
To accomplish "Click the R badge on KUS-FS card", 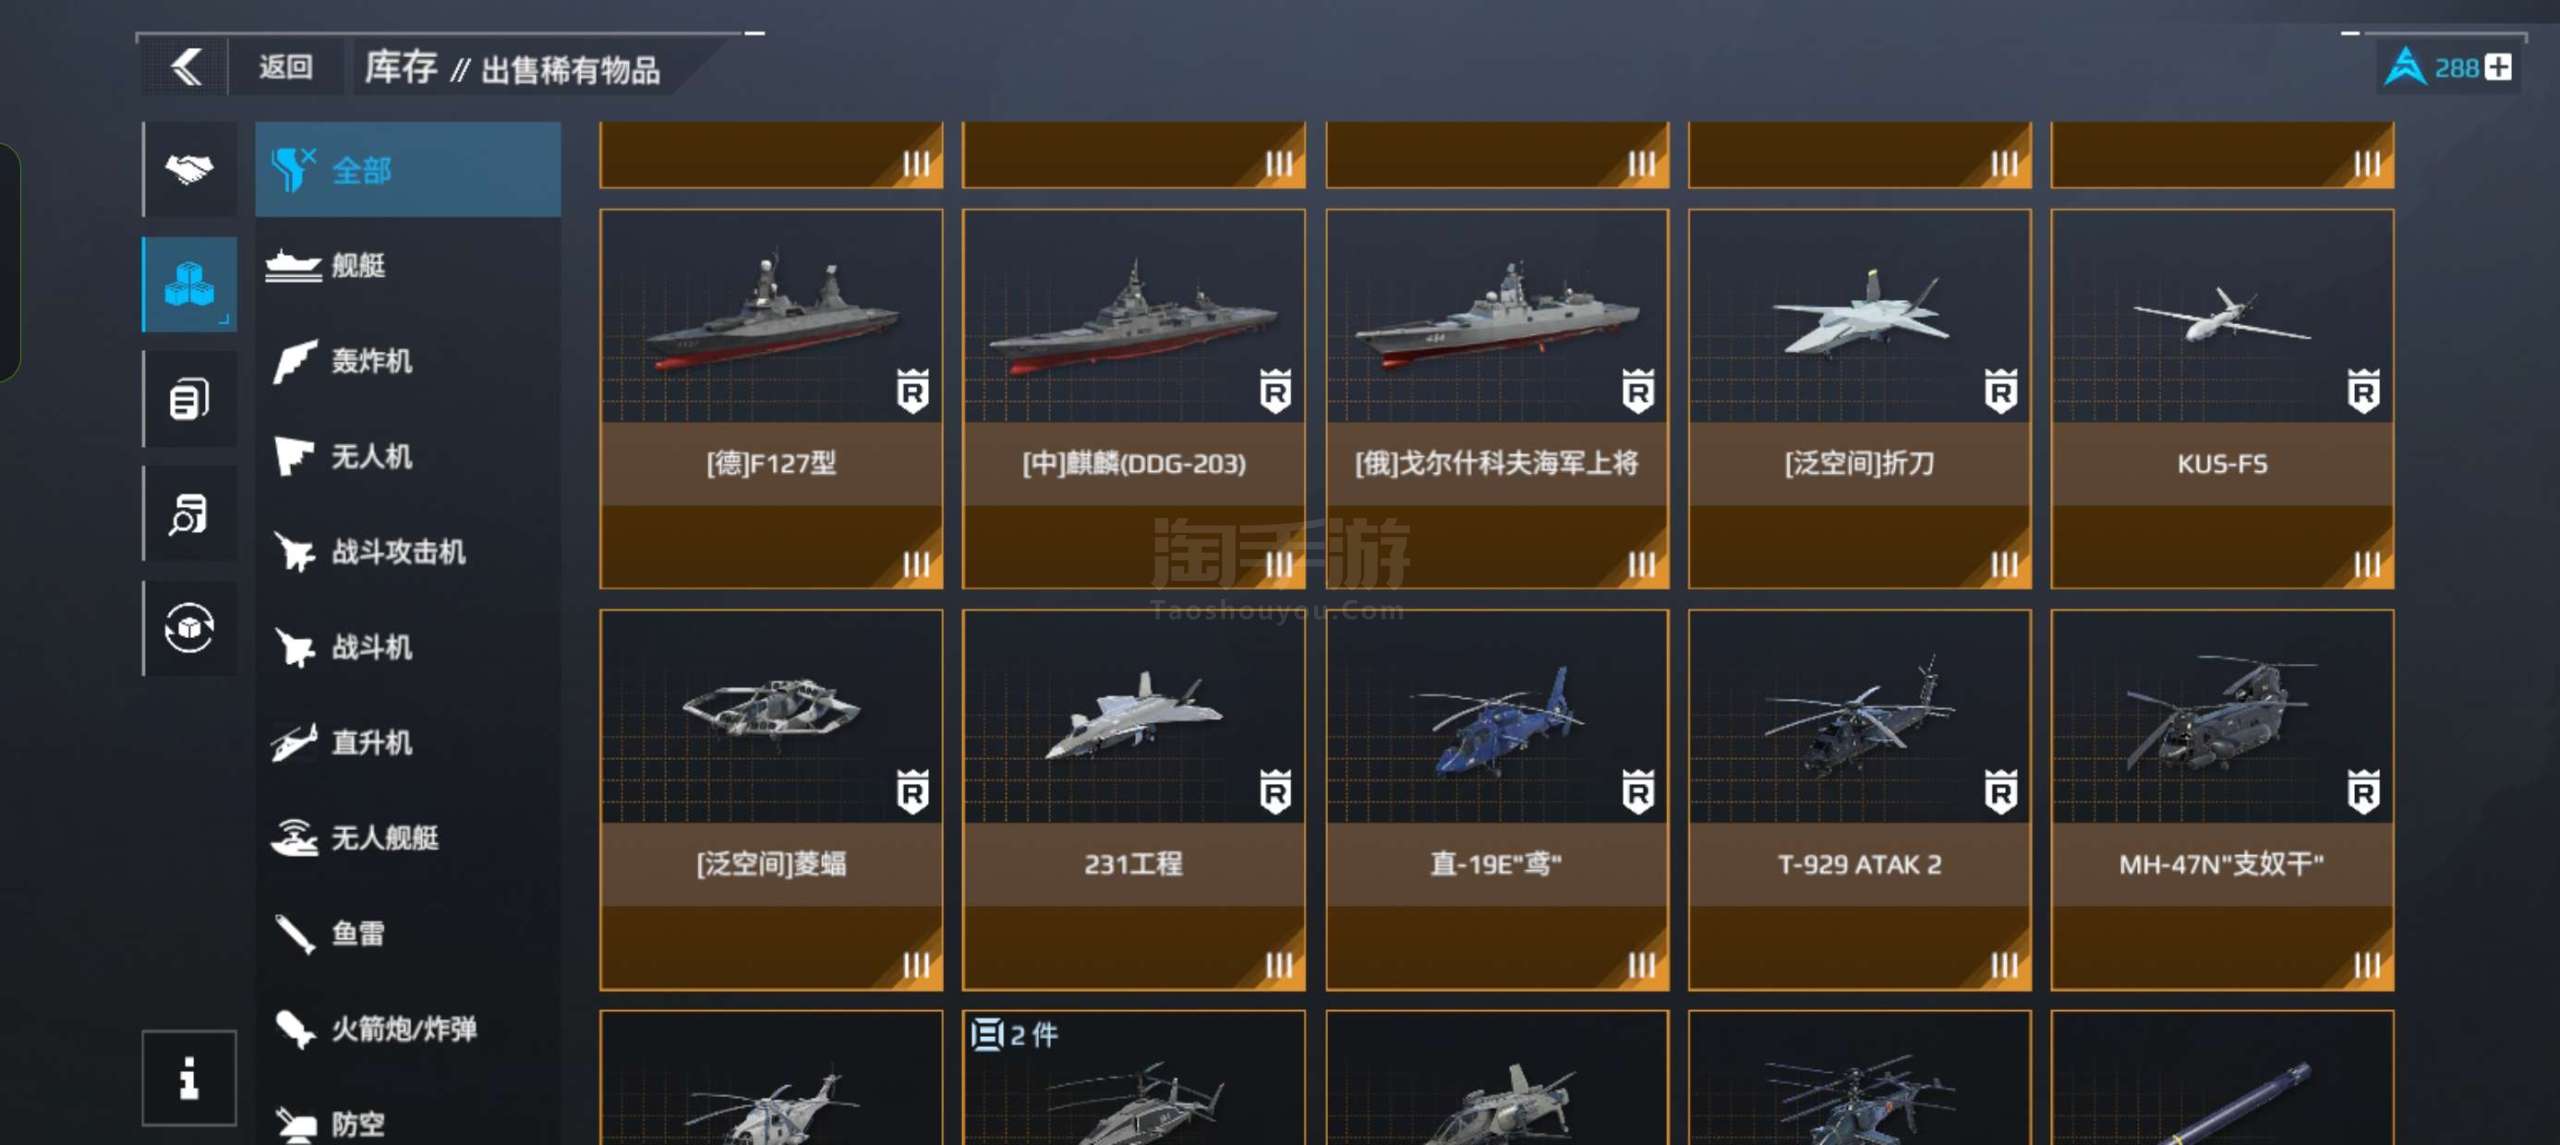I will (x=2363, y=391).
